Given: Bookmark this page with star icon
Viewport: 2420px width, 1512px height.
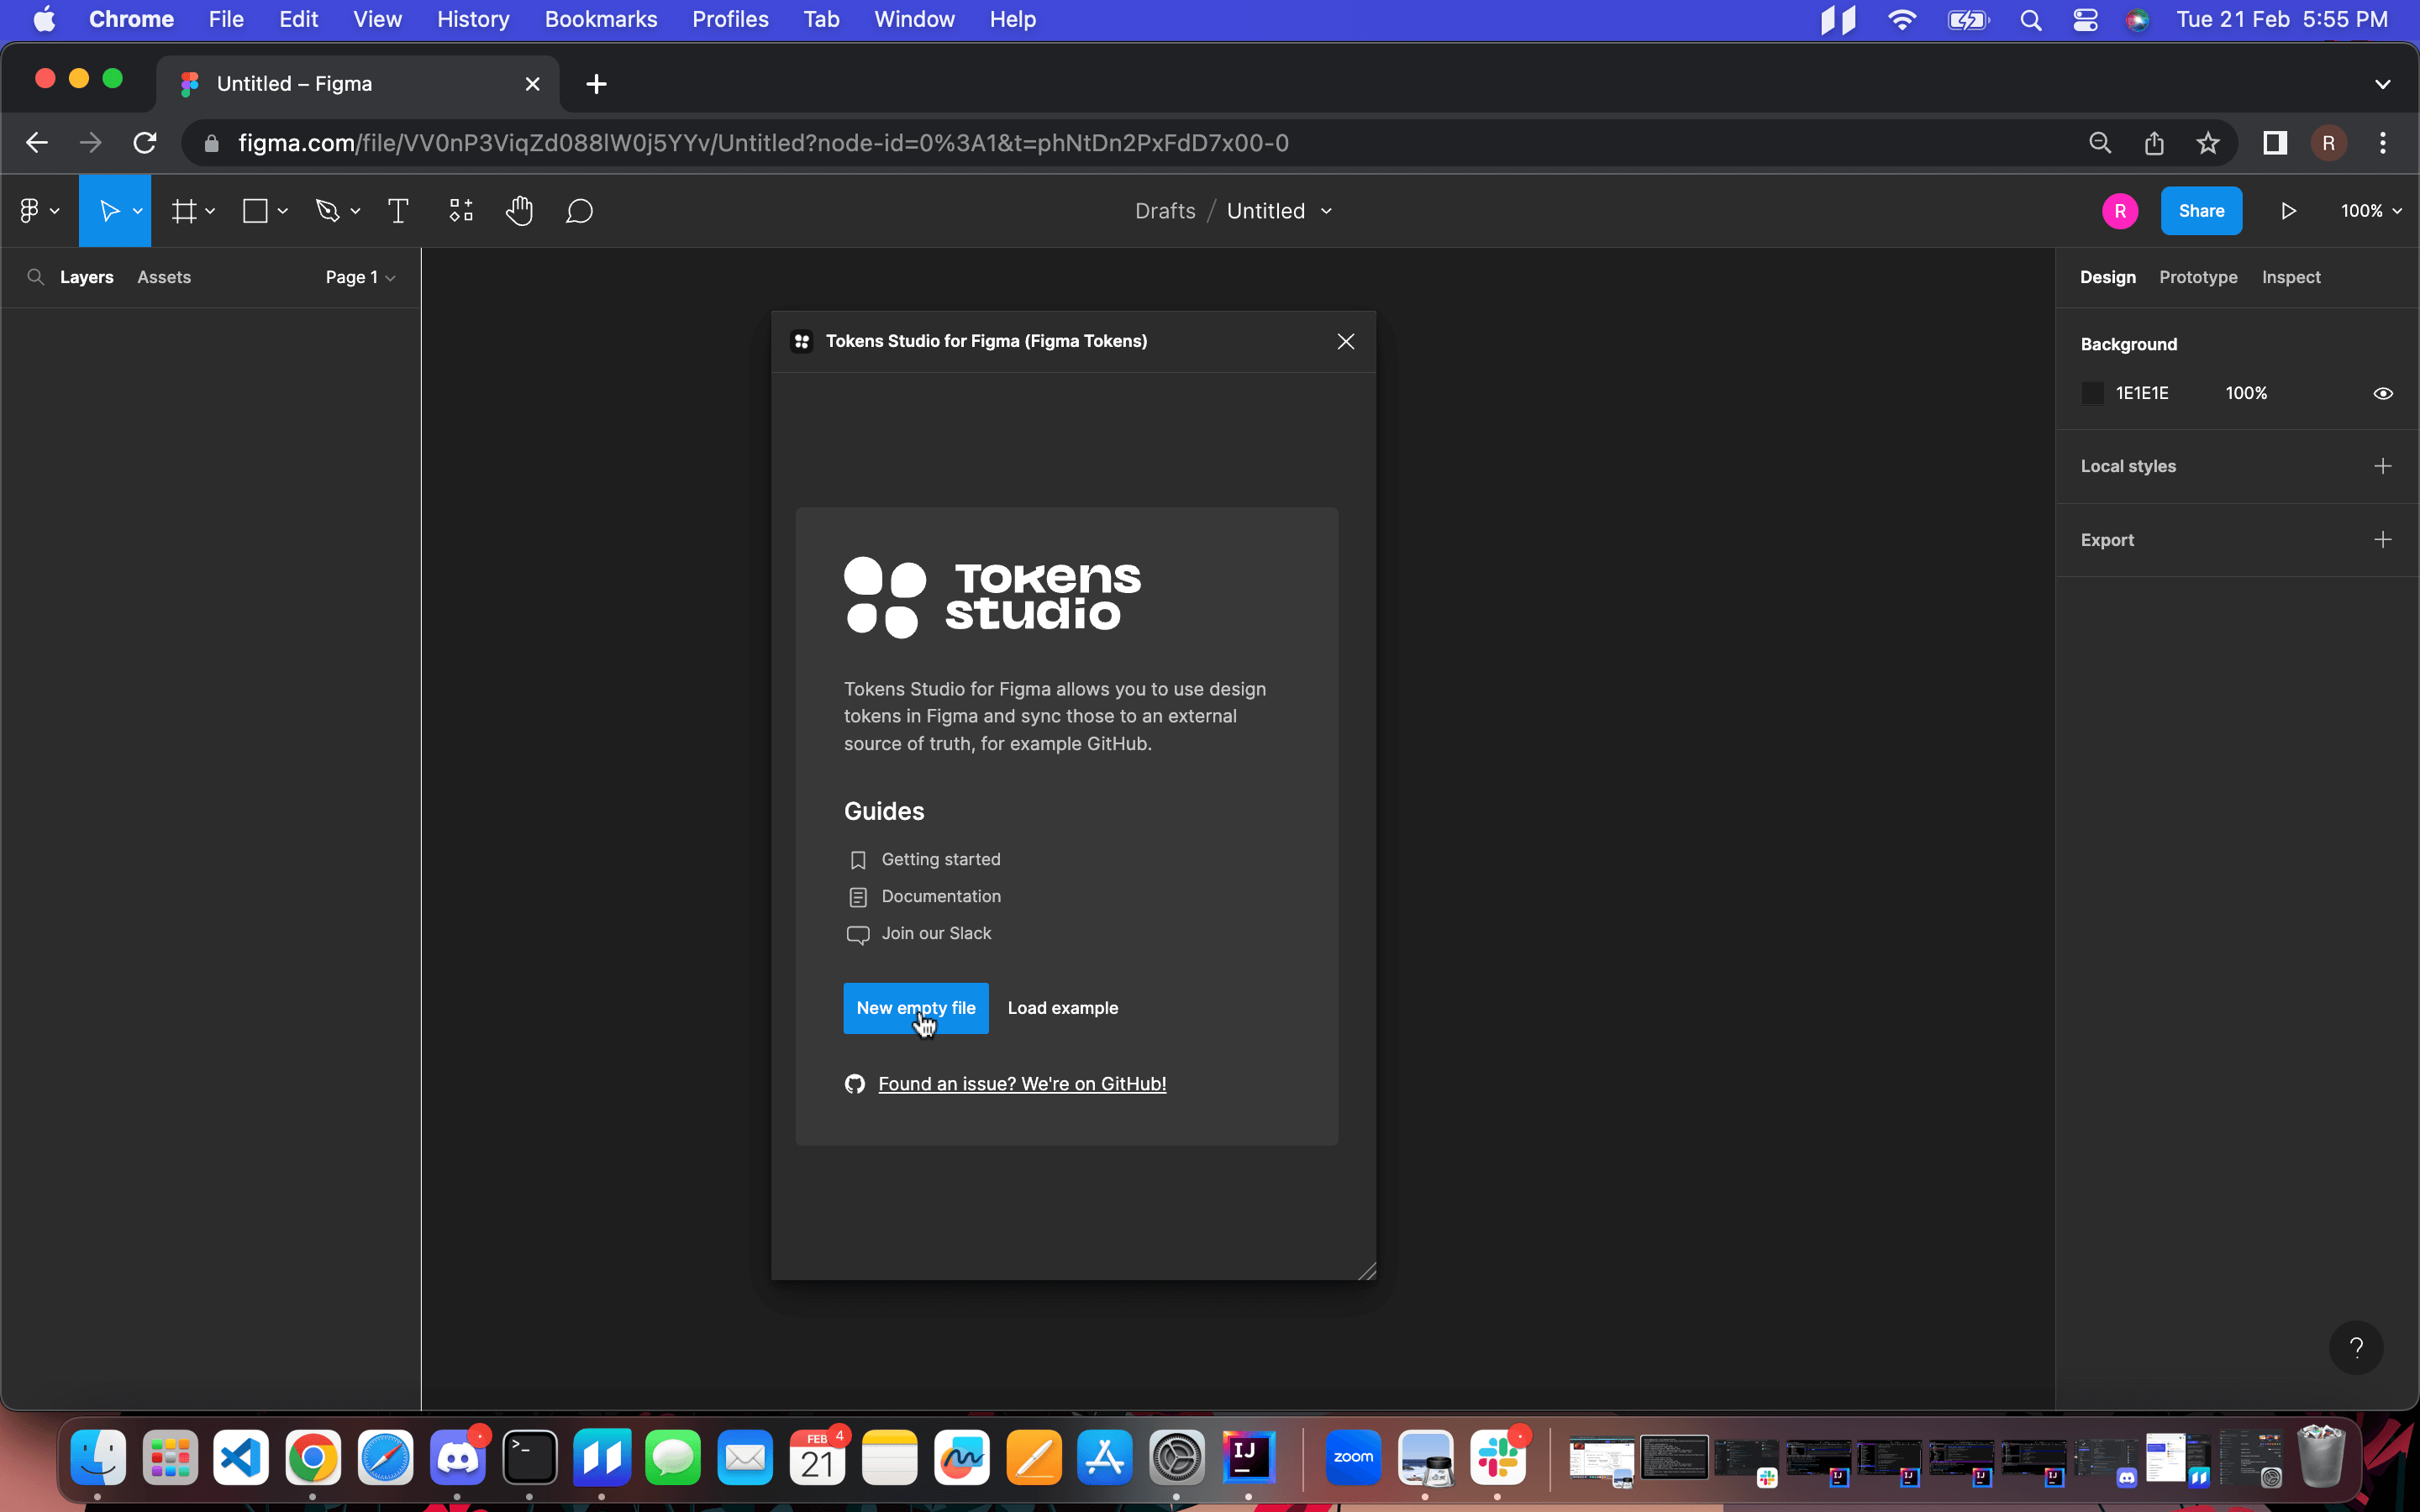Looking at the screenshot, I should (x=2208, y=143).
